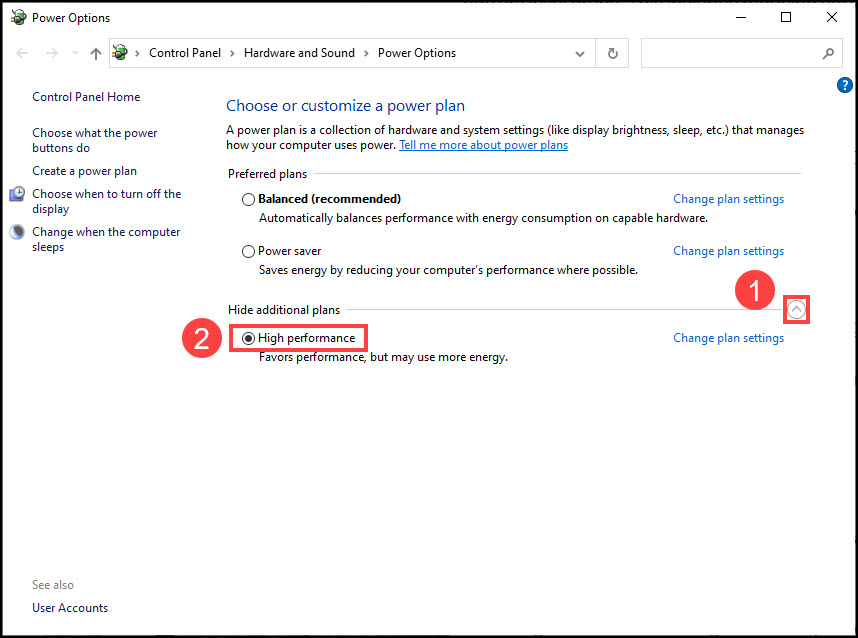This screenshot has width=858, height=638.
Task: Click the up-one-level arrow icon
Action: tap(95, 53)
